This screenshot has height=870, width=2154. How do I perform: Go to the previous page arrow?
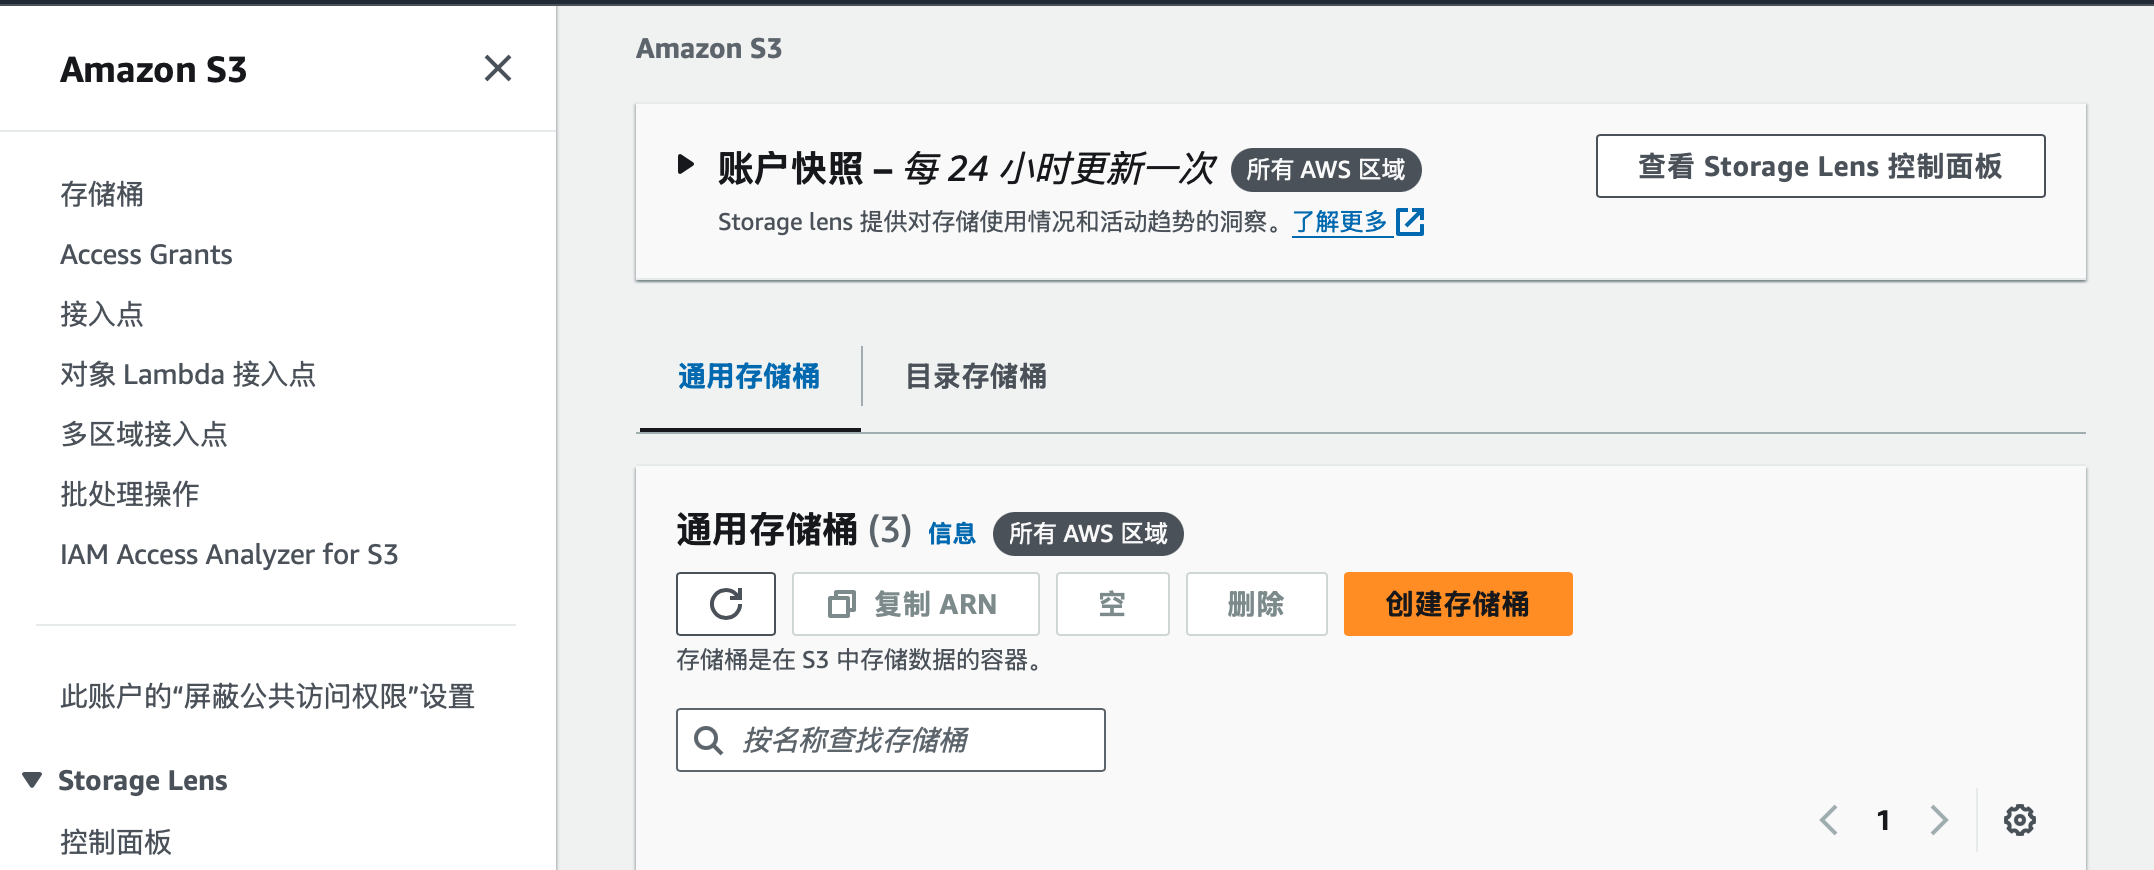1829,820
